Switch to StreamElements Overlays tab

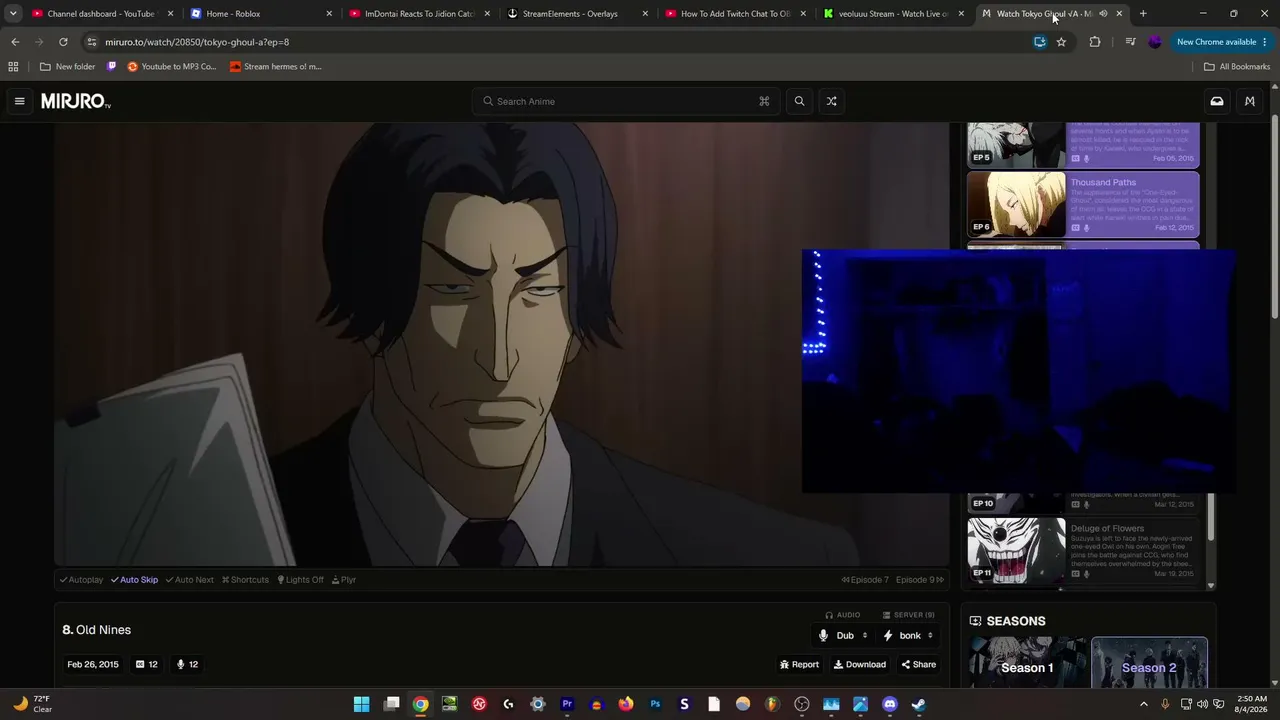click(577, 14)
